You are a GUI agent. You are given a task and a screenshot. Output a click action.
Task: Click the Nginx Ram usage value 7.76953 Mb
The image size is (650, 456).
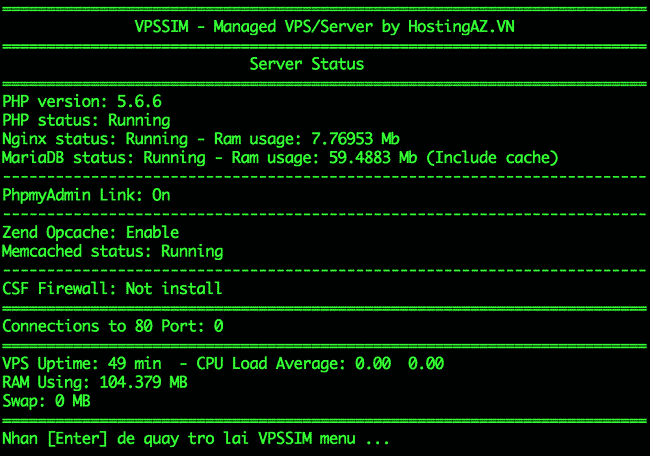point(355,139)
